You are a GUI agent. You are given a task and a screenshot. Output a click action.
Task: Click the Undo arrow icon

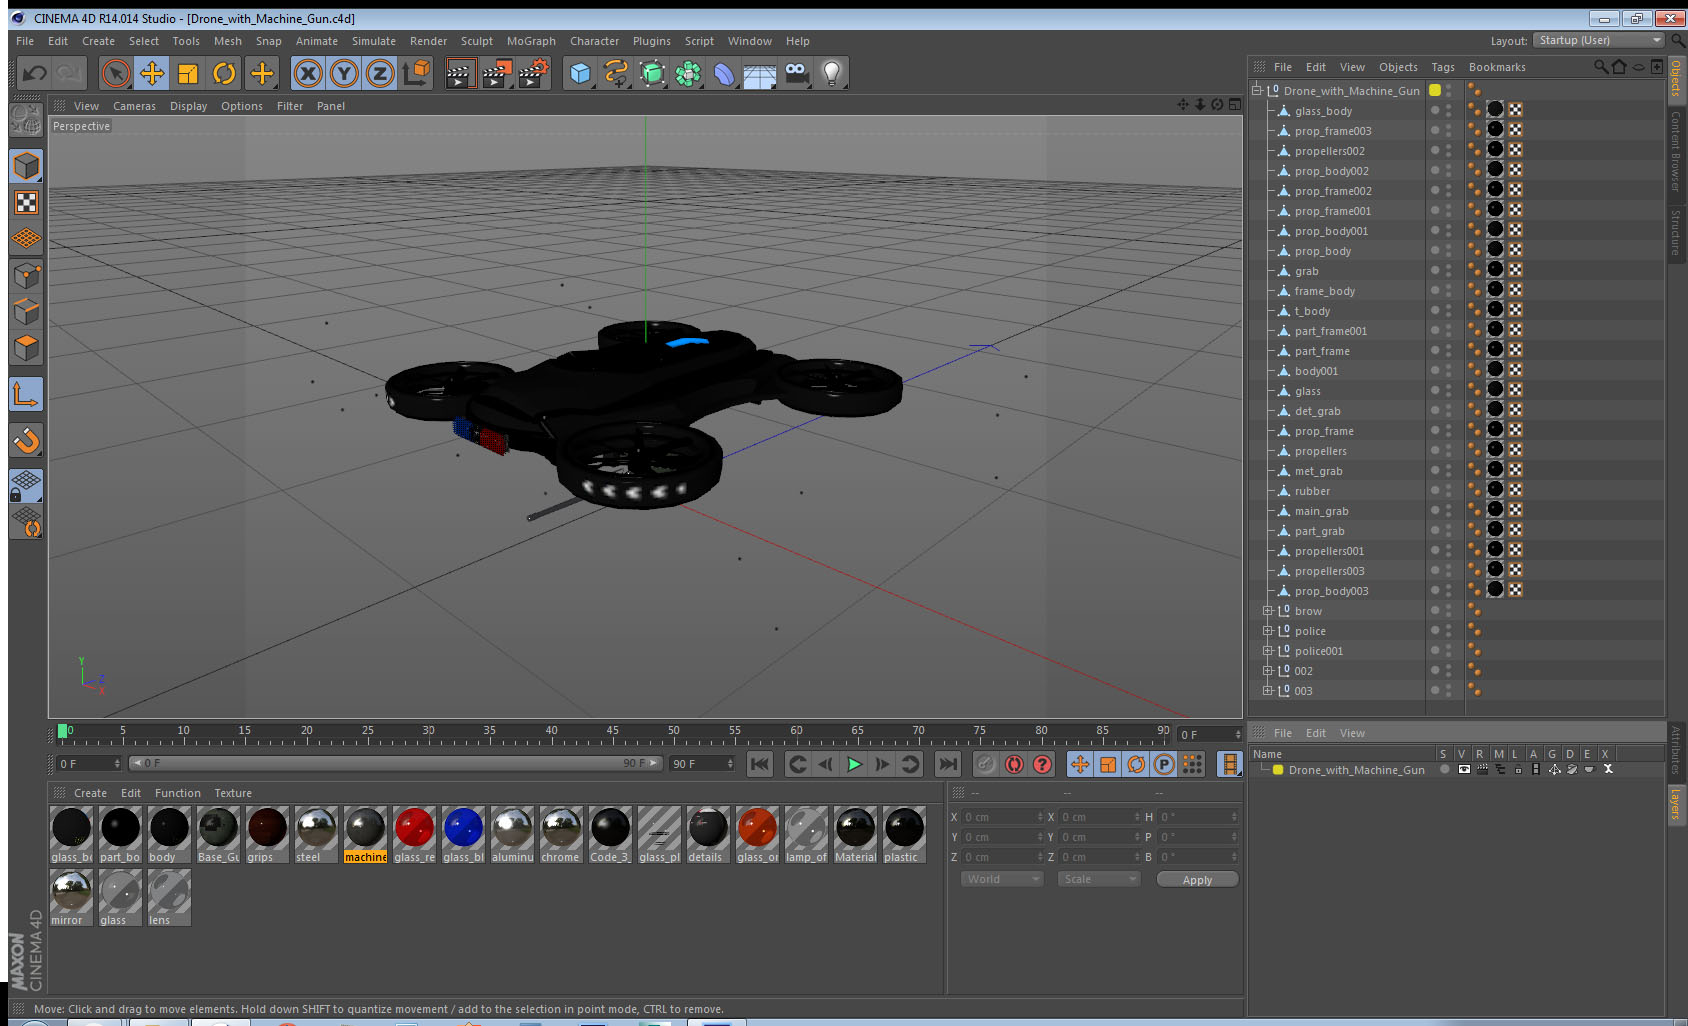pos(35,73)
